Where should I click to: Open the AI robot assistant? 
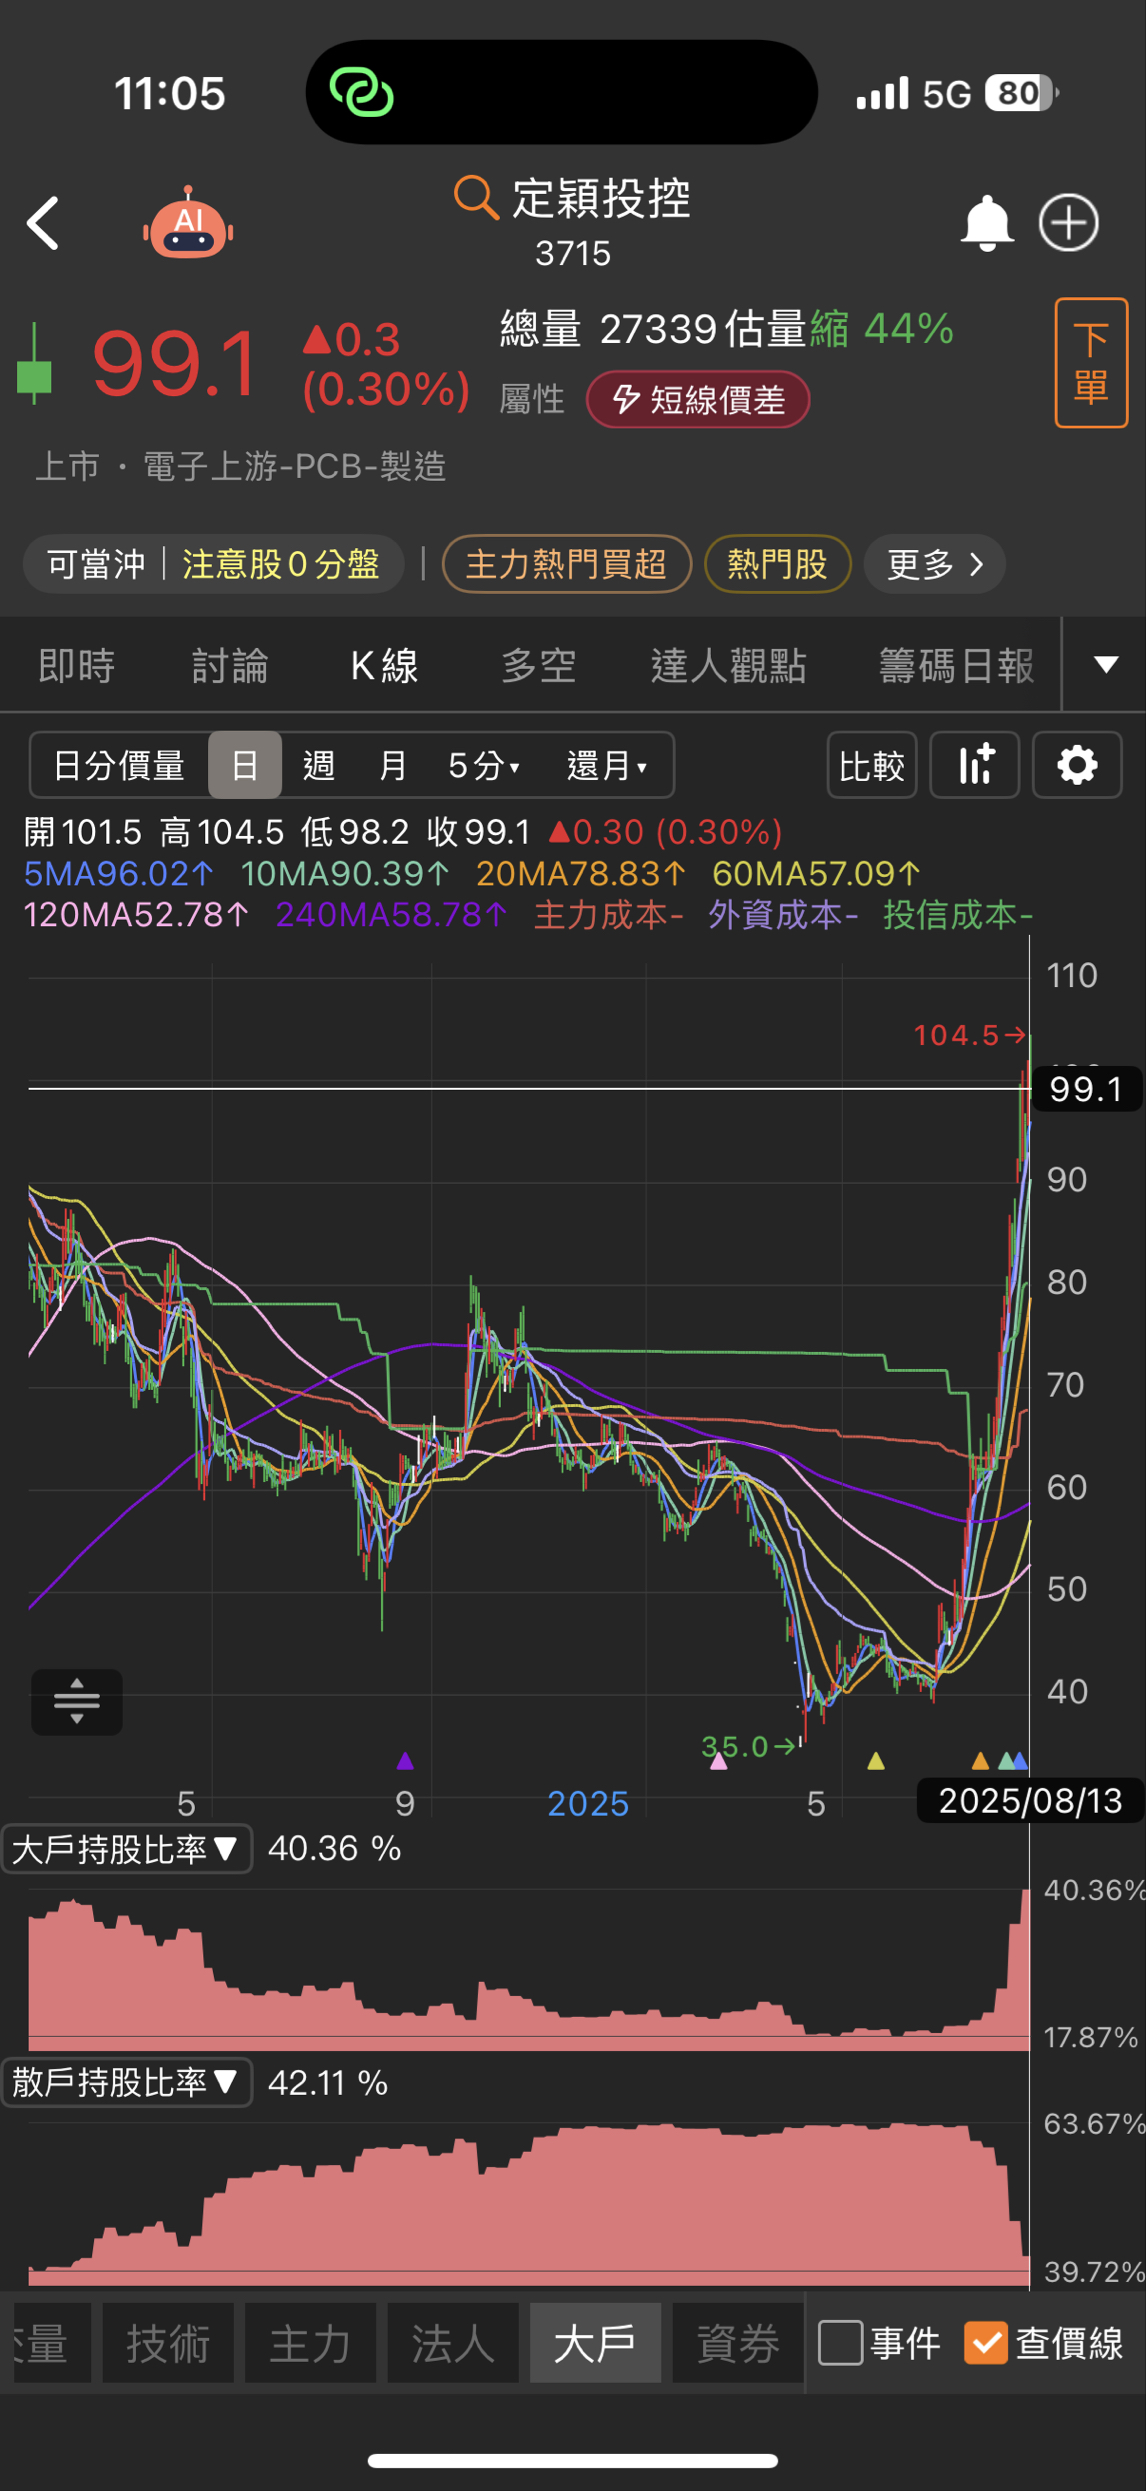coord(188,222)
